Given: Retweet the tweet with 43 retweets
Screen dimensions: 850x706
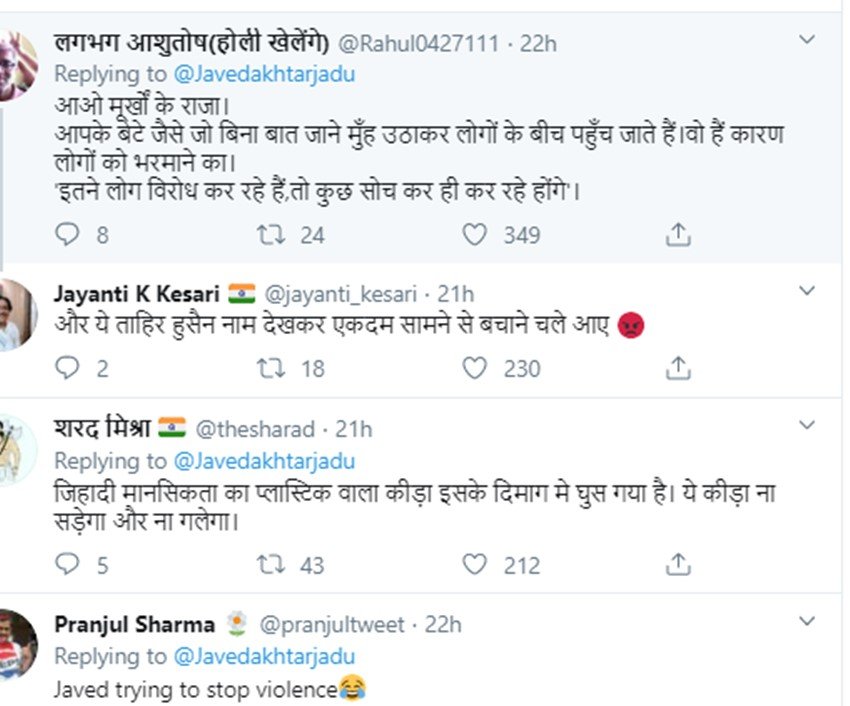Looking at the screenshot, I should [269, 566].
